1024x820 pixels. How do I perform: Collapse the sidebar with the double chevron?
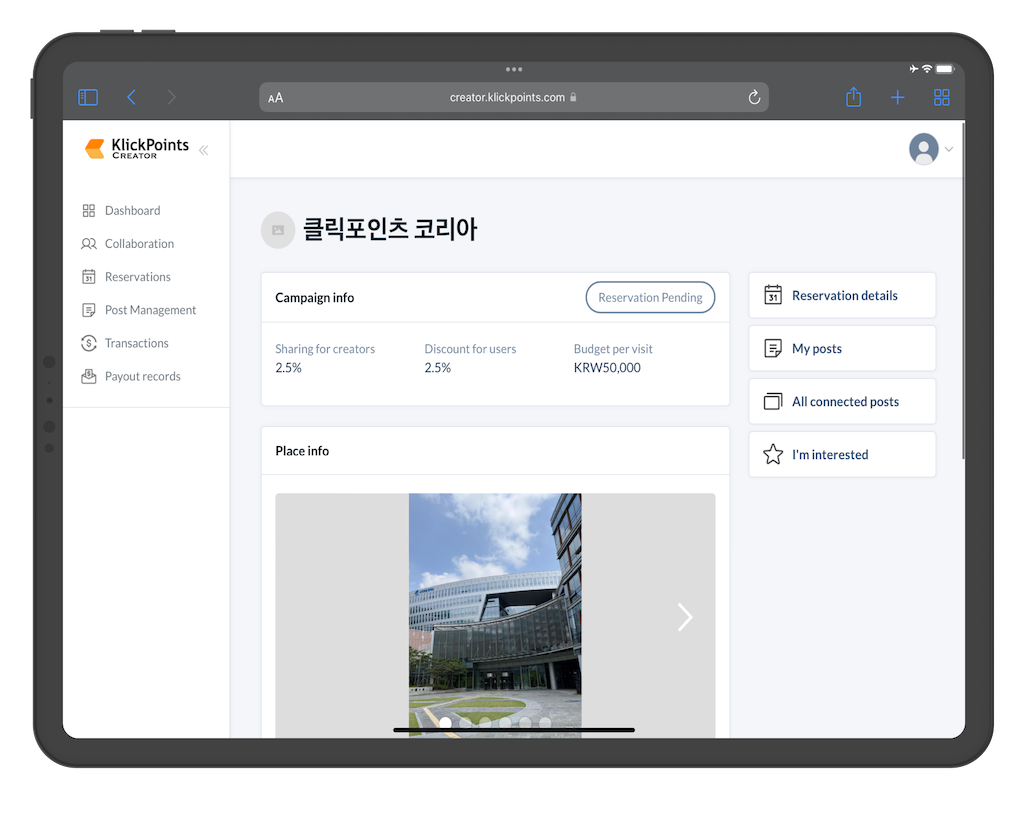click(x=204, y=150)
